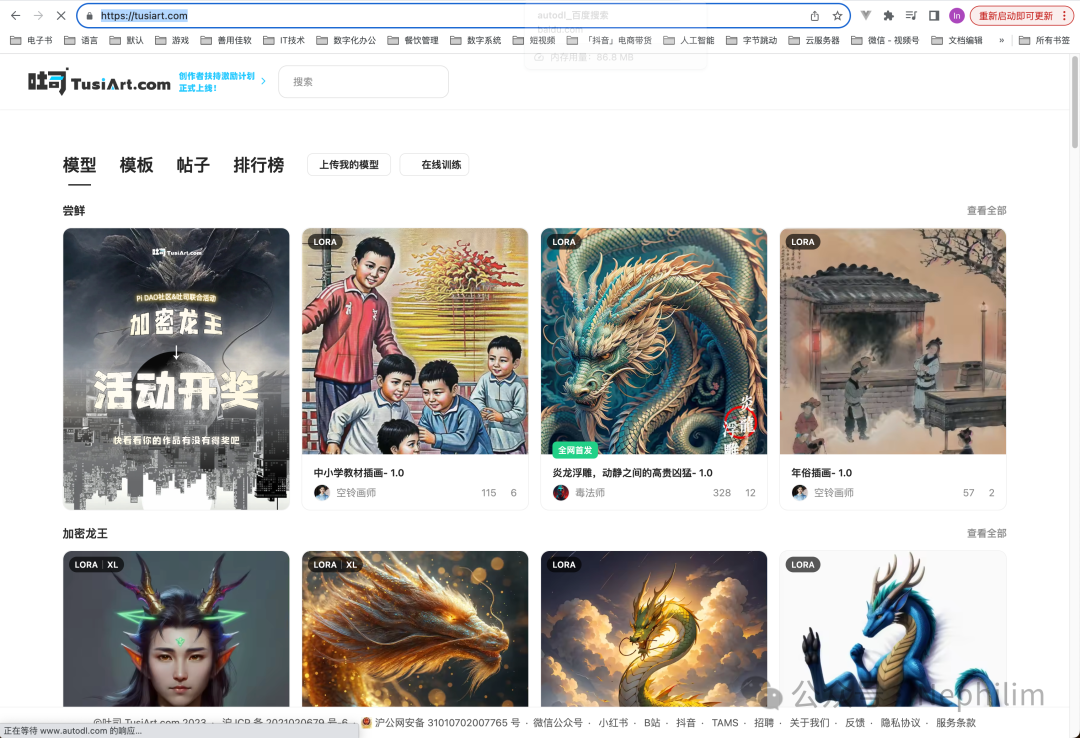The image size is (1080, 738).
Task: Click the 电子书 bookmark folder
Action: [32, 40]
